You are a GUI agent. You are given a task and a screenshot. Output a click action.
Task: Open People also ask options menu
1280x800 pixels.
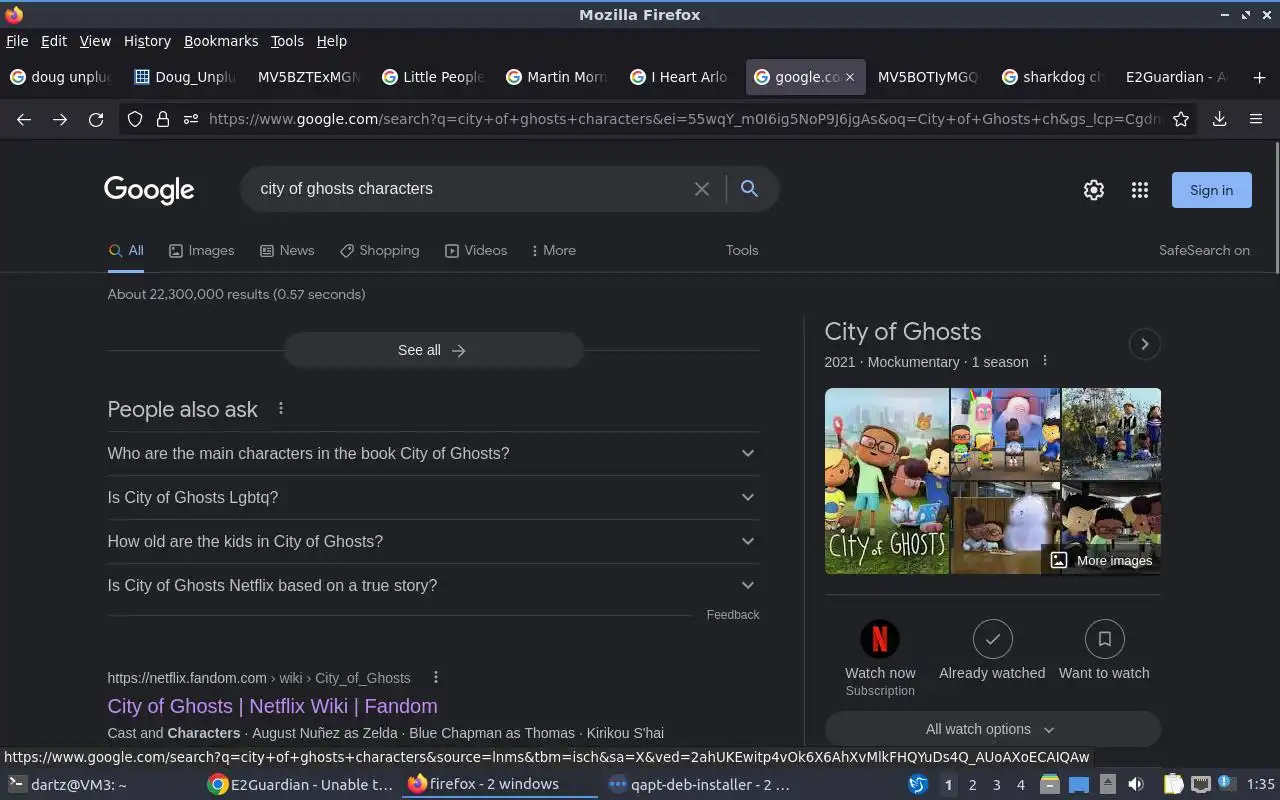281,409
